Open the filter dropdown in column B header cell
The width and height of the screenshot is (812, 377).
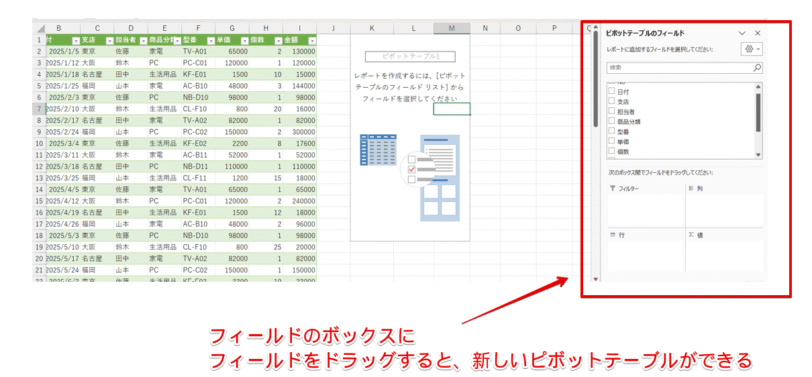pyautogui.click(x=76, y=40)
